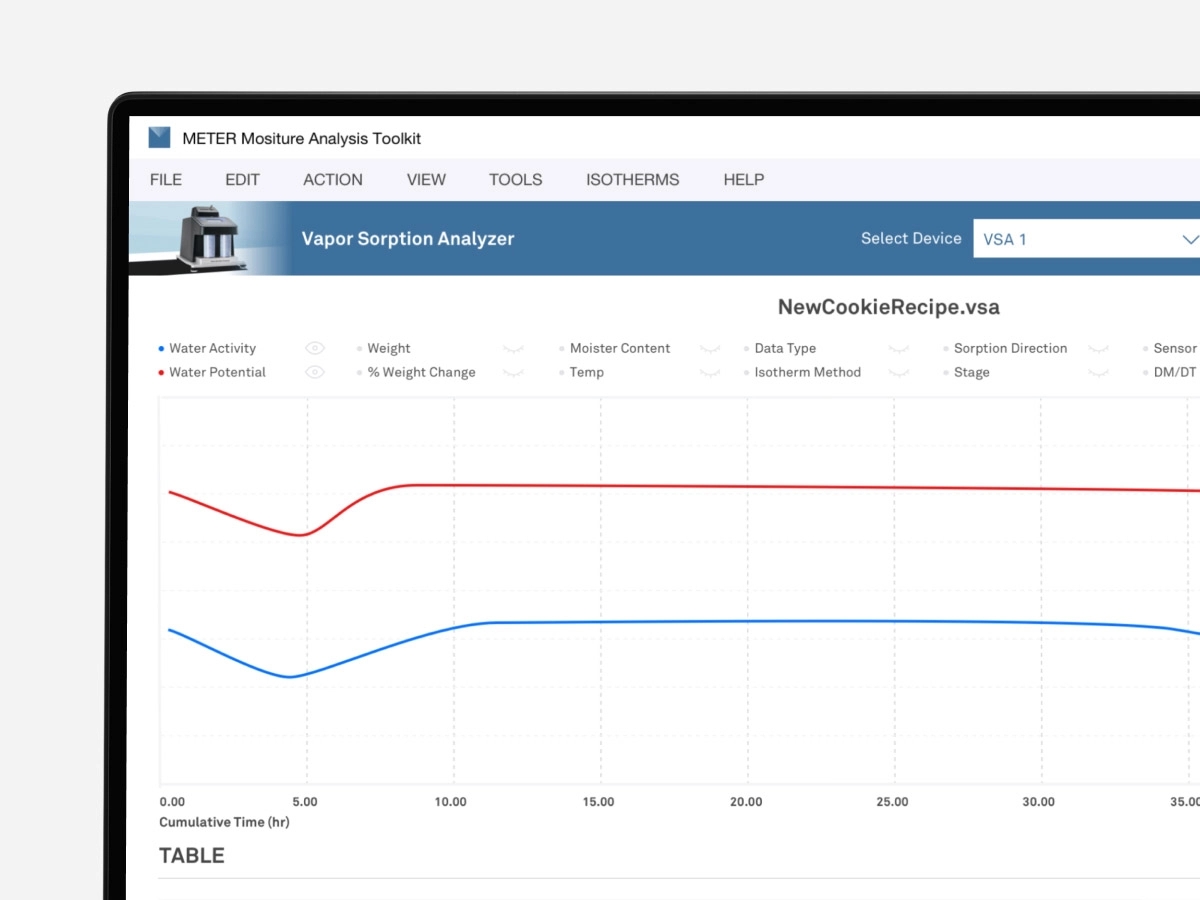Show Isotherm Method using its closed-eye icon

pos(899,373)
